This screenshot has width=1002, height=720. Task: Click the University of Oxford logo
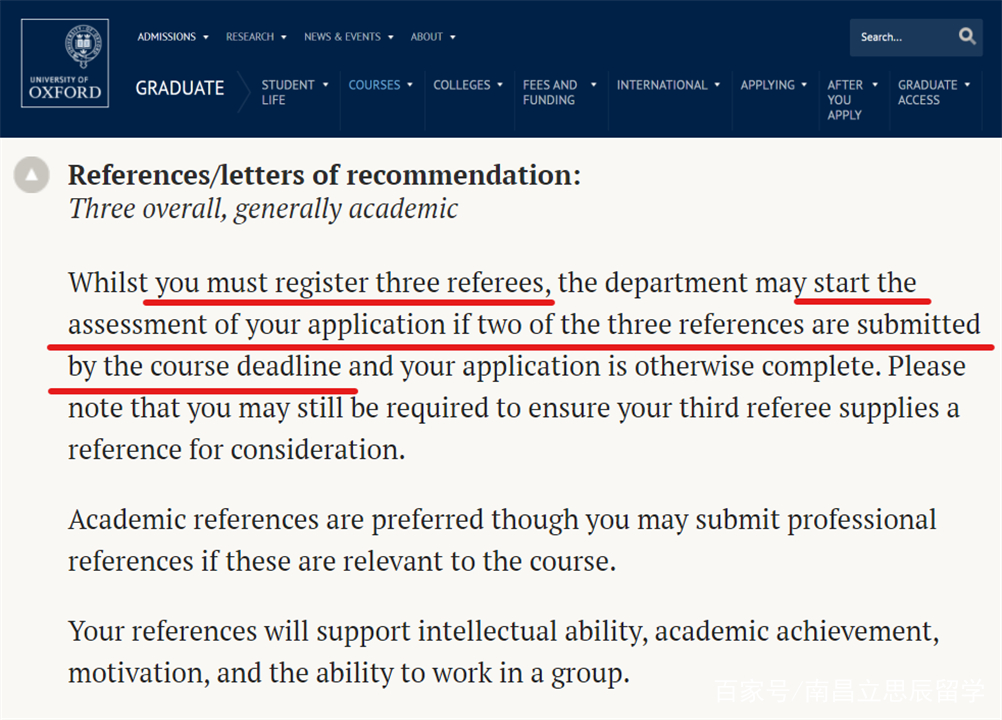tap(65, 63)
